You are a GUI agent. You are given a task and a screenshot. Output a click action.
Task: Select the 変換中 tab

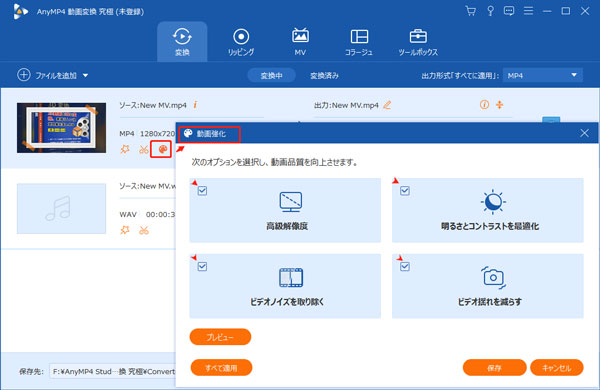click(x=272, y=76)
